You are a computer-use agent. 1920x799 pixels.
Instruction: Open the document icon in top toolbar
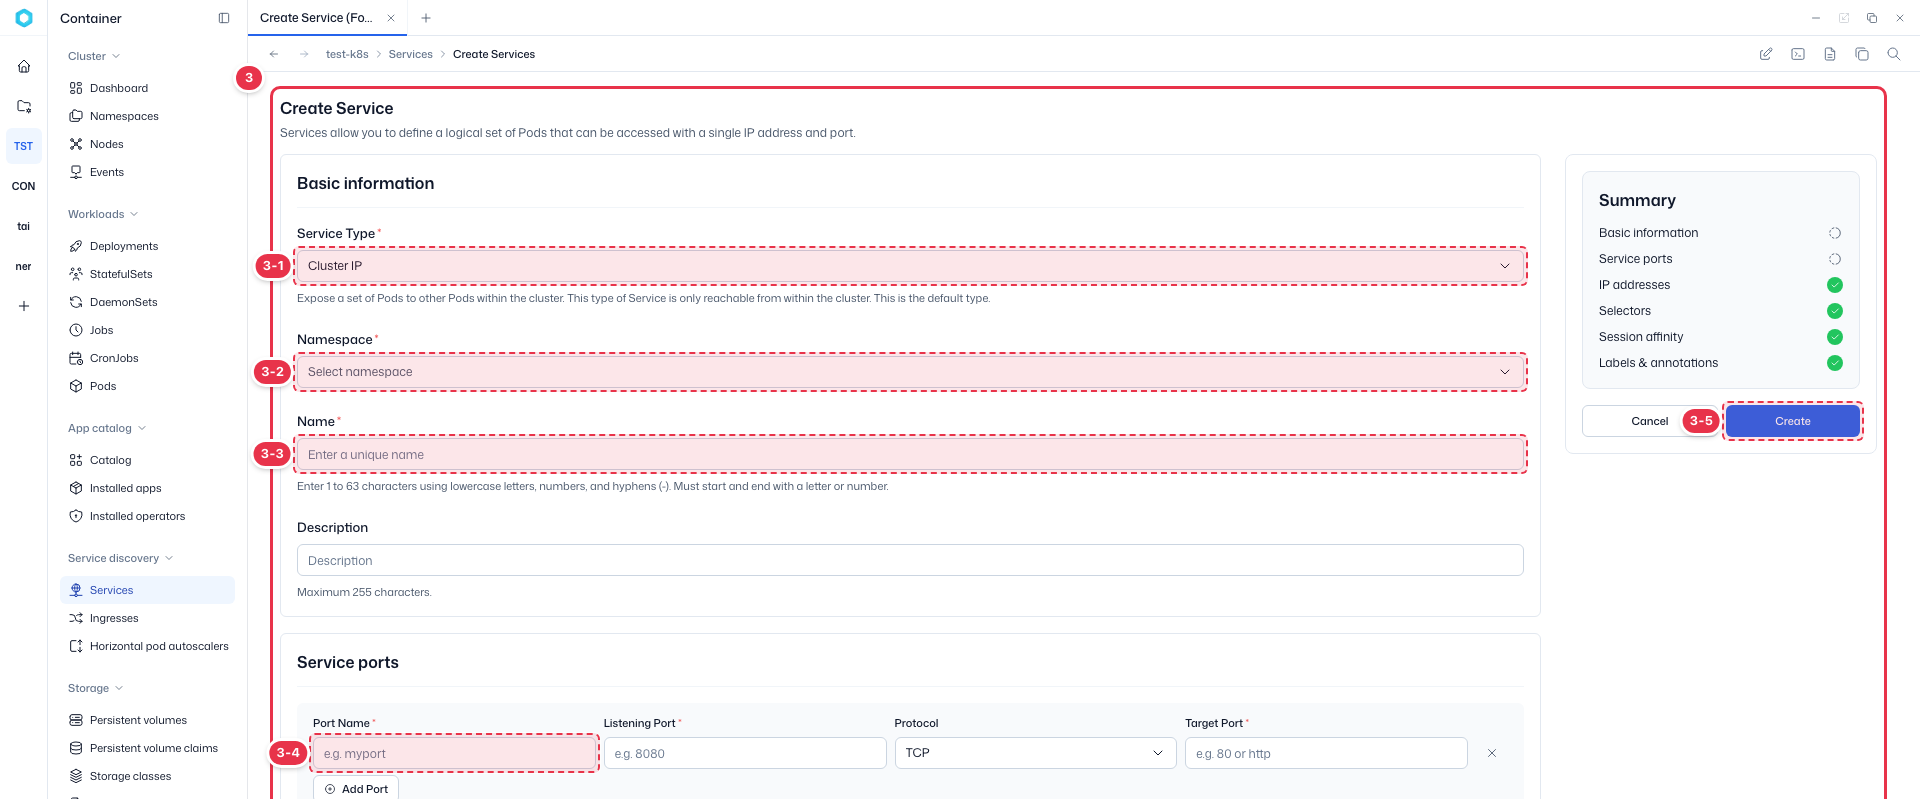pos(1830,54)
